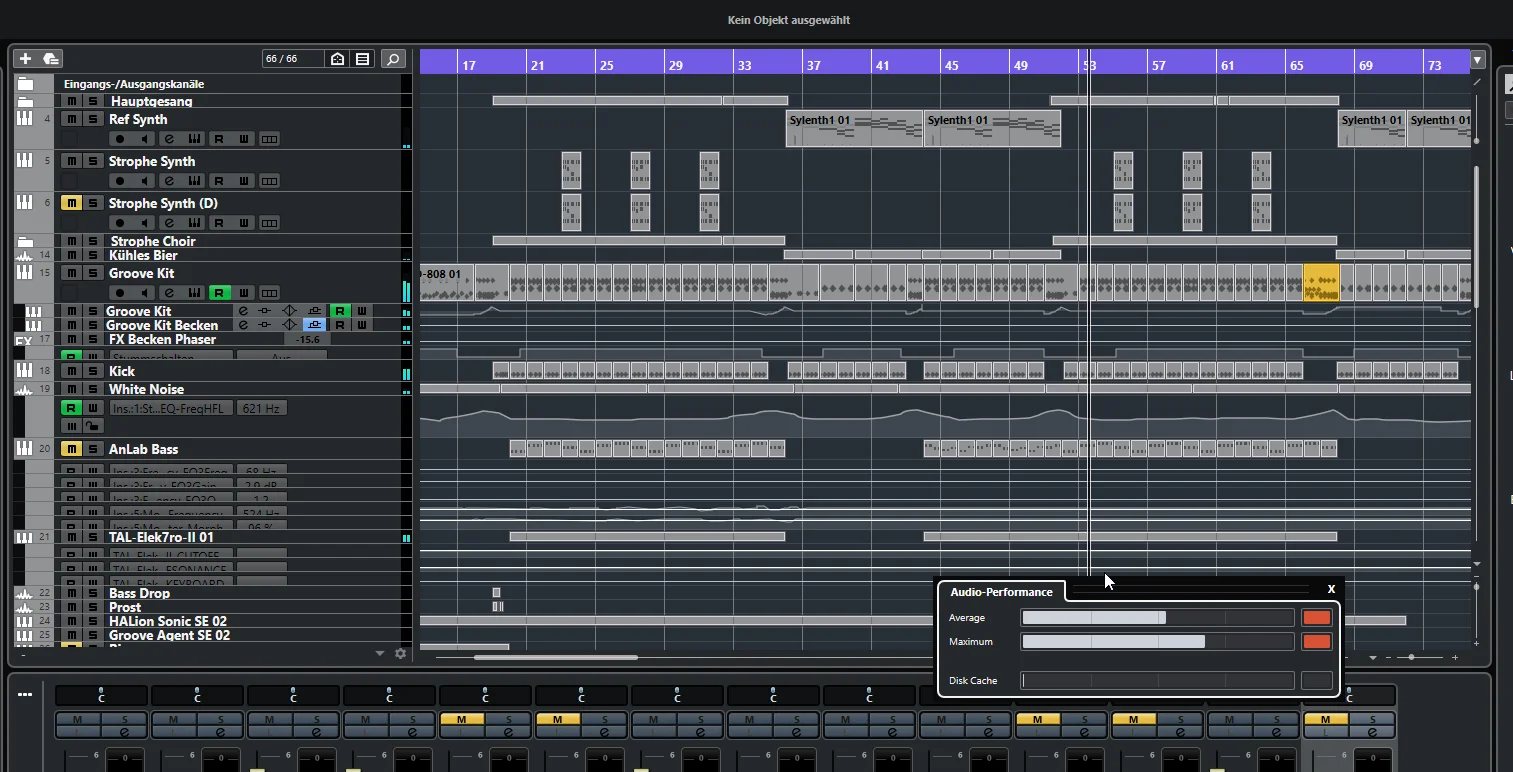This screenshot has width=1513, height=772.
Task: Click the 621 Hz automation value field
Action: coord(261,408)
